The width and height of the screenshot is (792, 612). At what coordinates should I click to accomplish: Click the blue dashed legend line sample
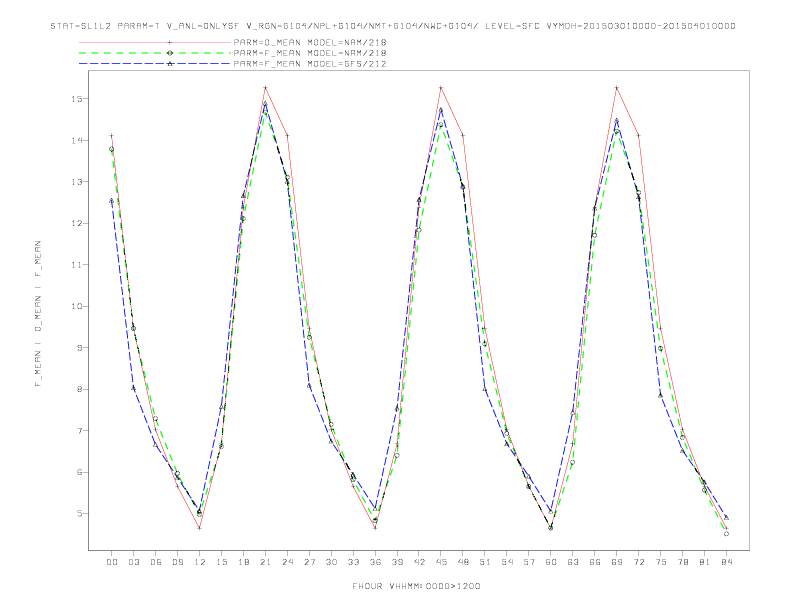click(x=155, y=64)
